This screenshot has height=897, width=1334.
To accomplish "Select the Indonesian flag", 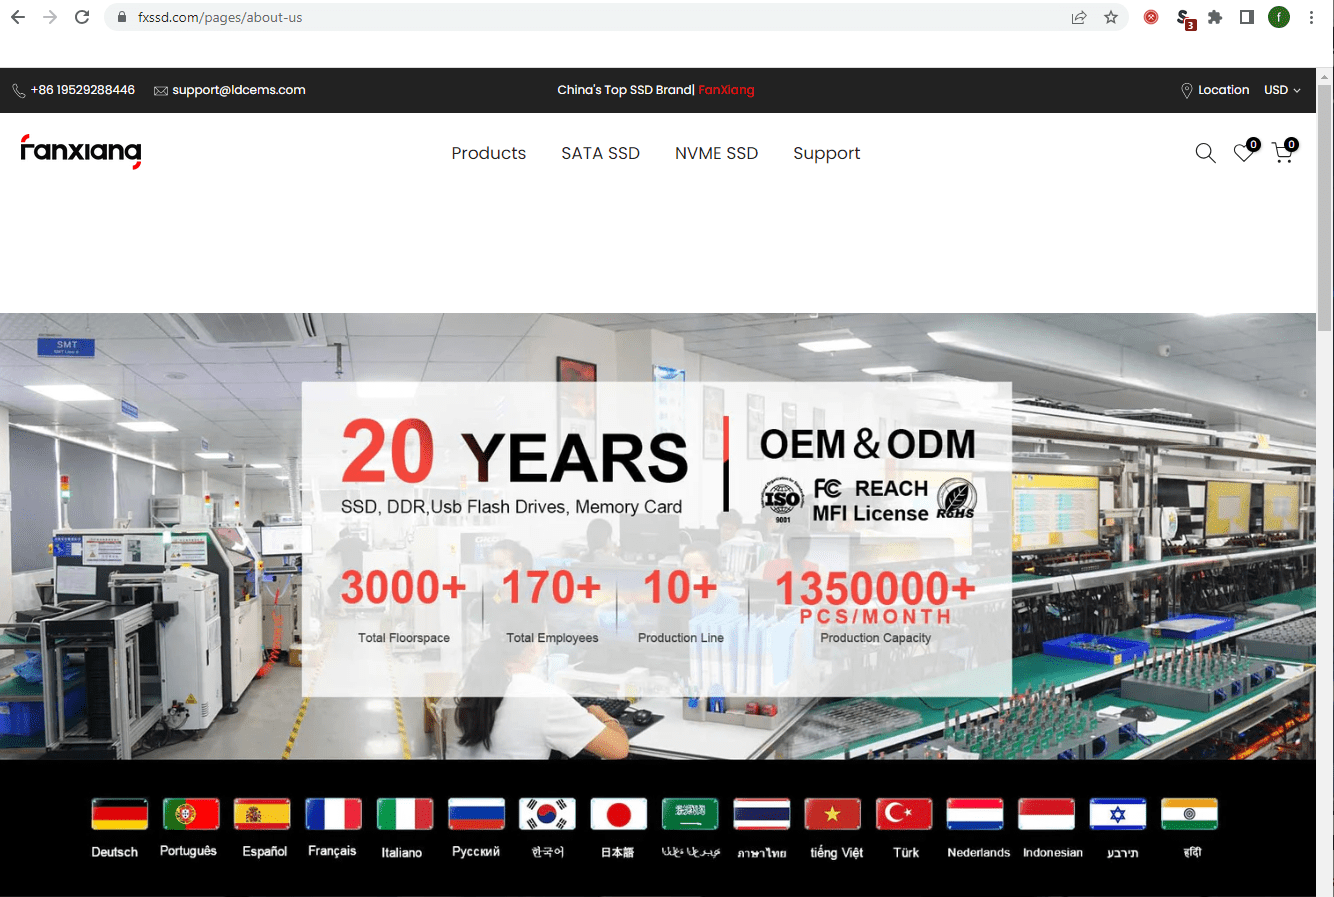I will click(1047, 814).
